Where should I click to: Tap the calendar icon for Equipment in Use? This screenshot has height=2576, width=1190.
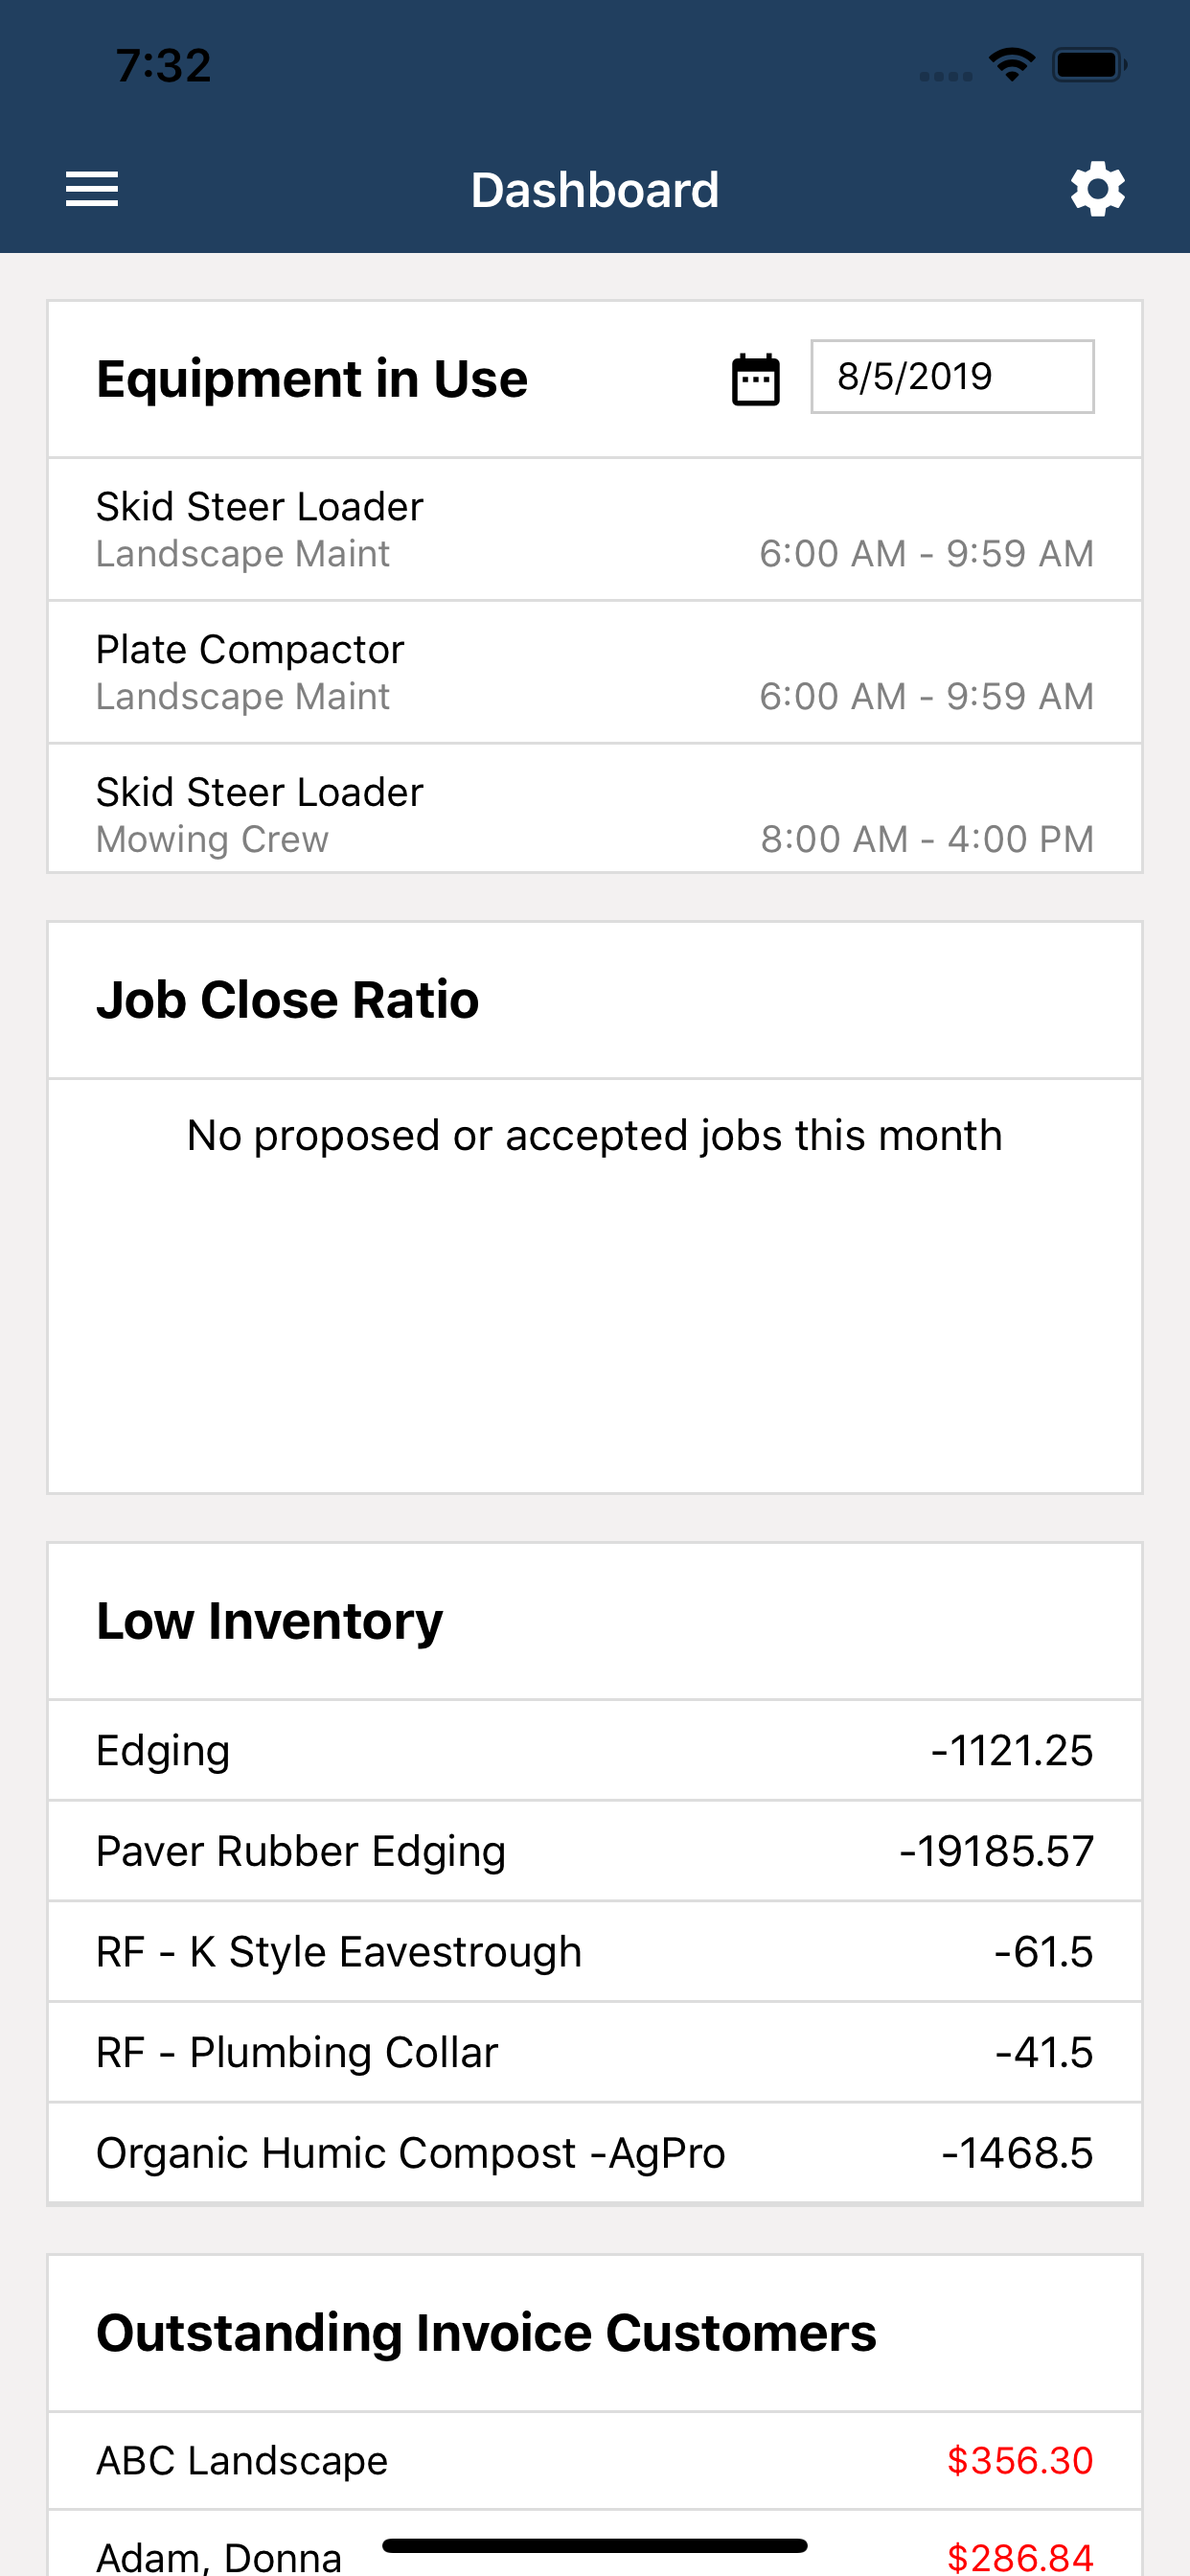click(755, 378)
